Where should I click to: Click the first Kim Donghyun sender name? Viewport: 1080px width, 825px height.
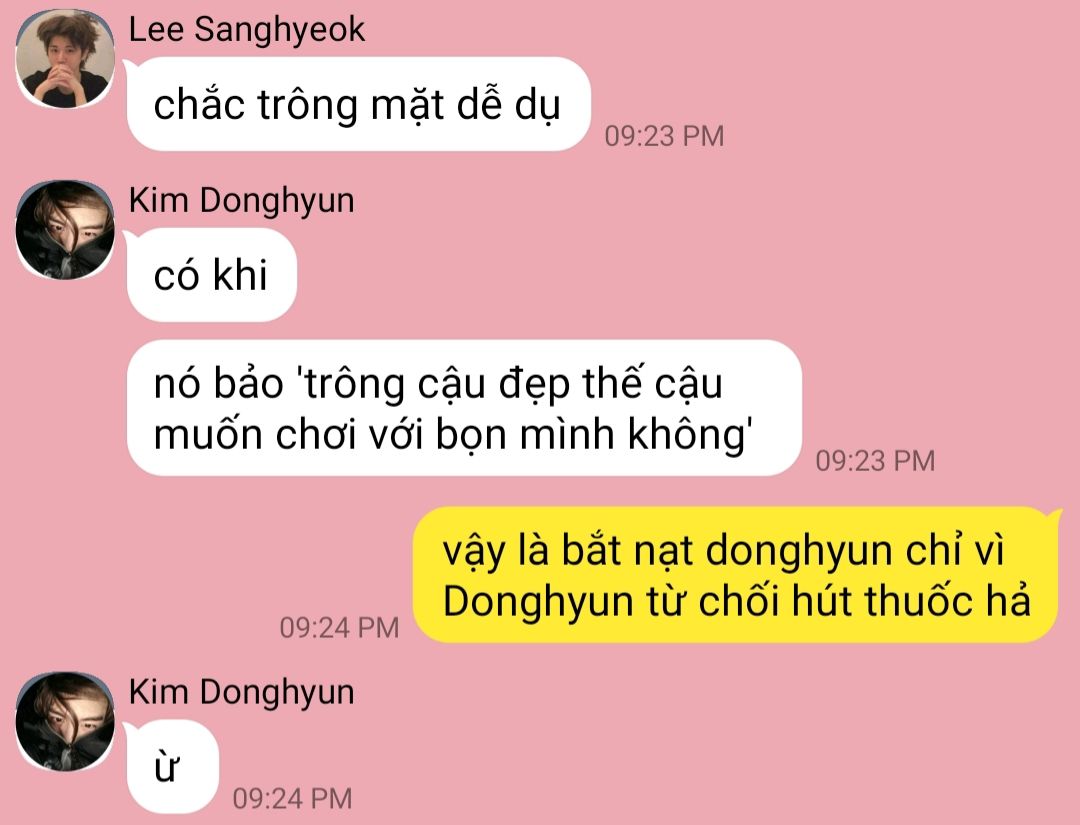point(242,201)
